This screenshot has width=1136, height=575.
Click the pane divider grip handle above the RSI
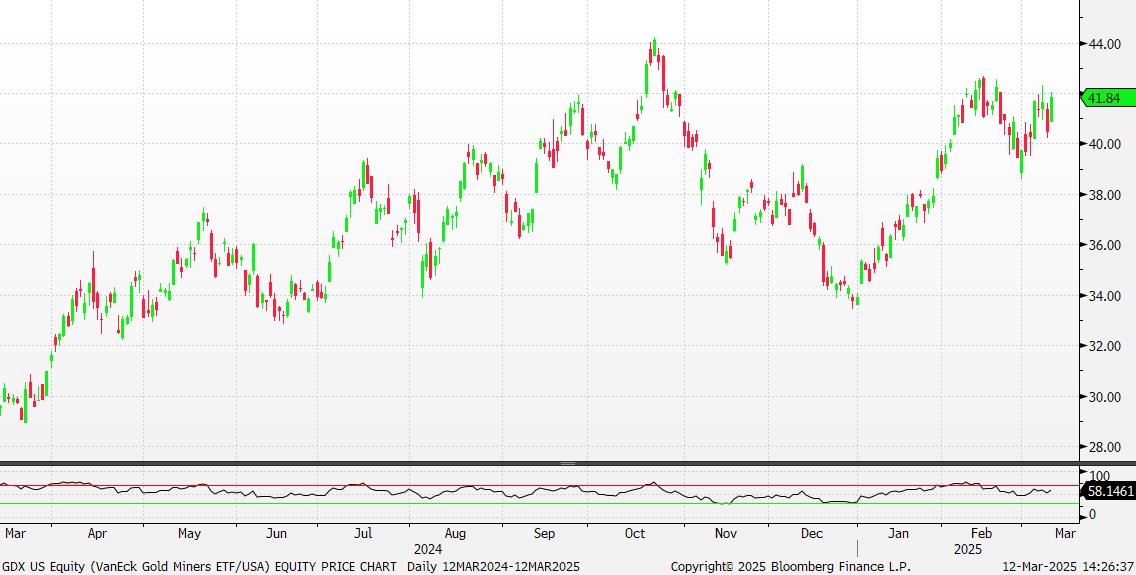click(568, 463)
